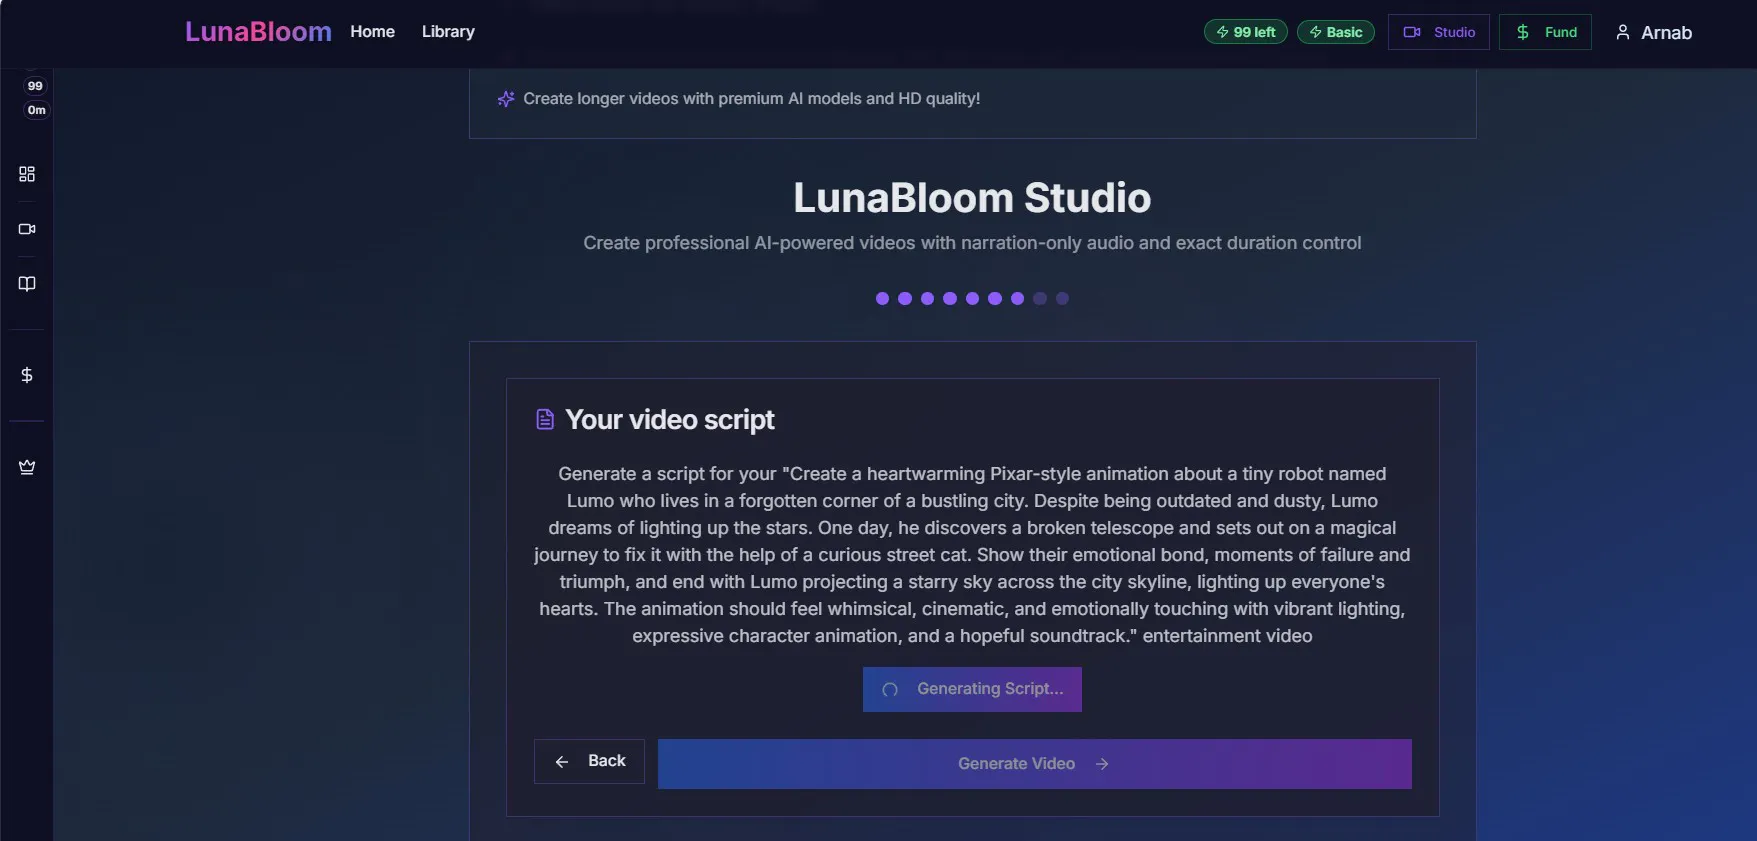
Task: Open the Studio button in header
Action: [x=1439, y=32]
